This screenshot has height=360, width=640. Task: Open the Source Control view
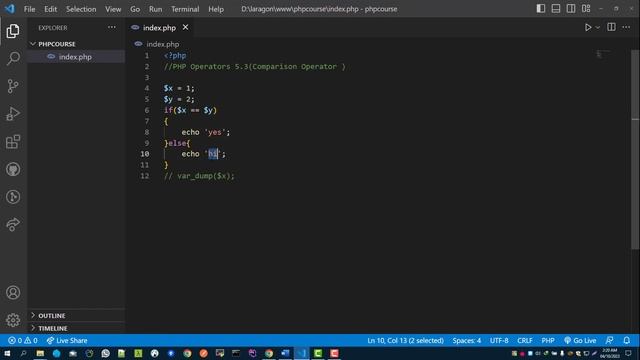tap(13, 86)
